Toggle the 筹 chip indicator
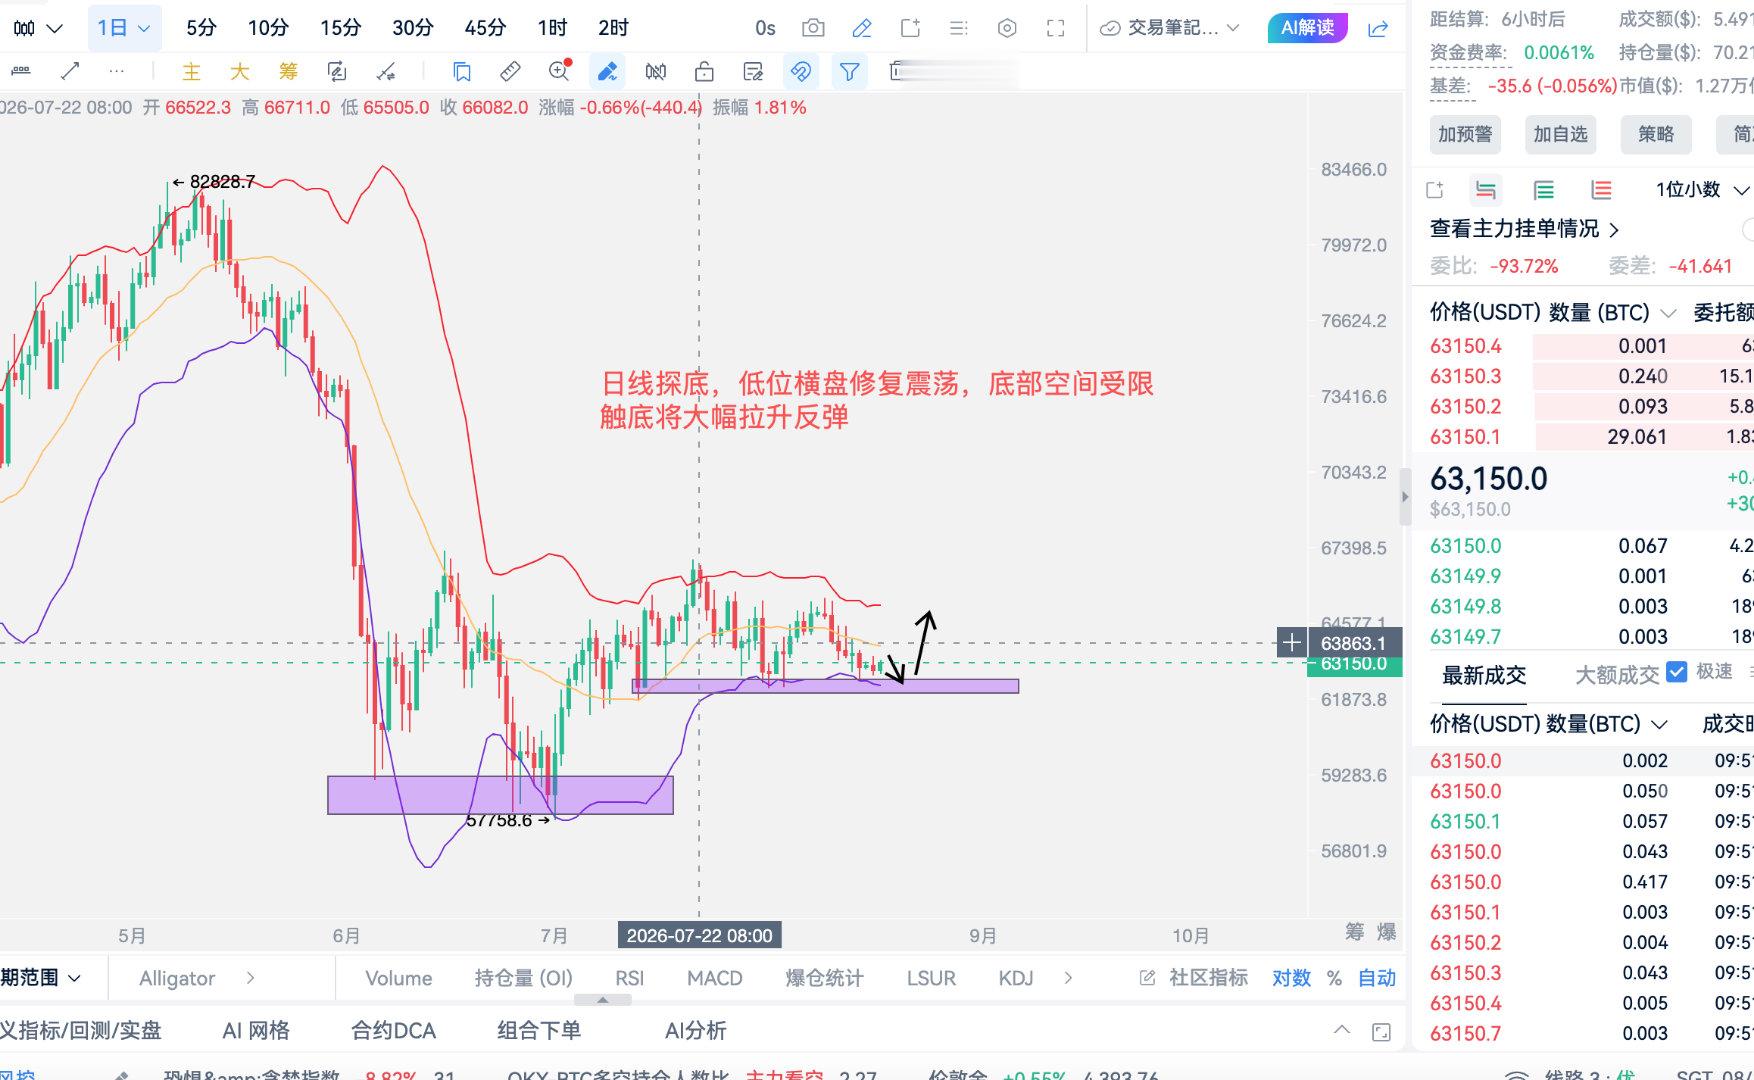 [x=288, y=71]
